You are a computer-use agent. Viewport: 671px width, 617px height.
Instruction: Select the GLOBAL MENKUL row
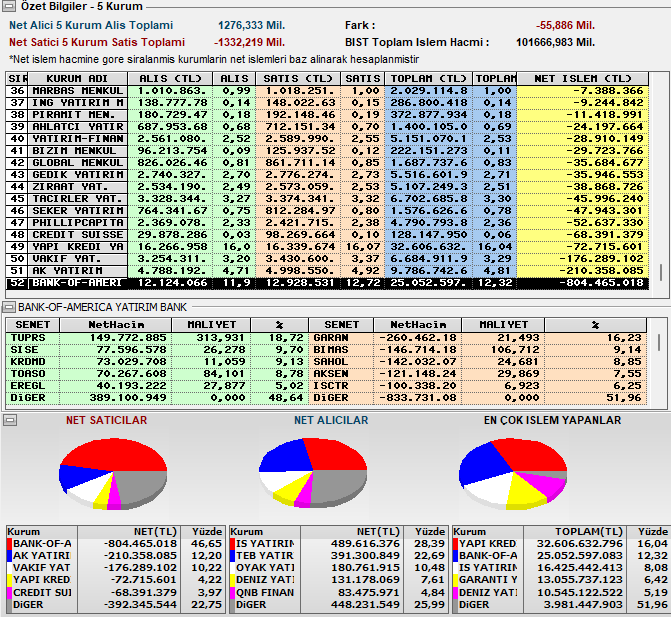[x=327, y=163]
